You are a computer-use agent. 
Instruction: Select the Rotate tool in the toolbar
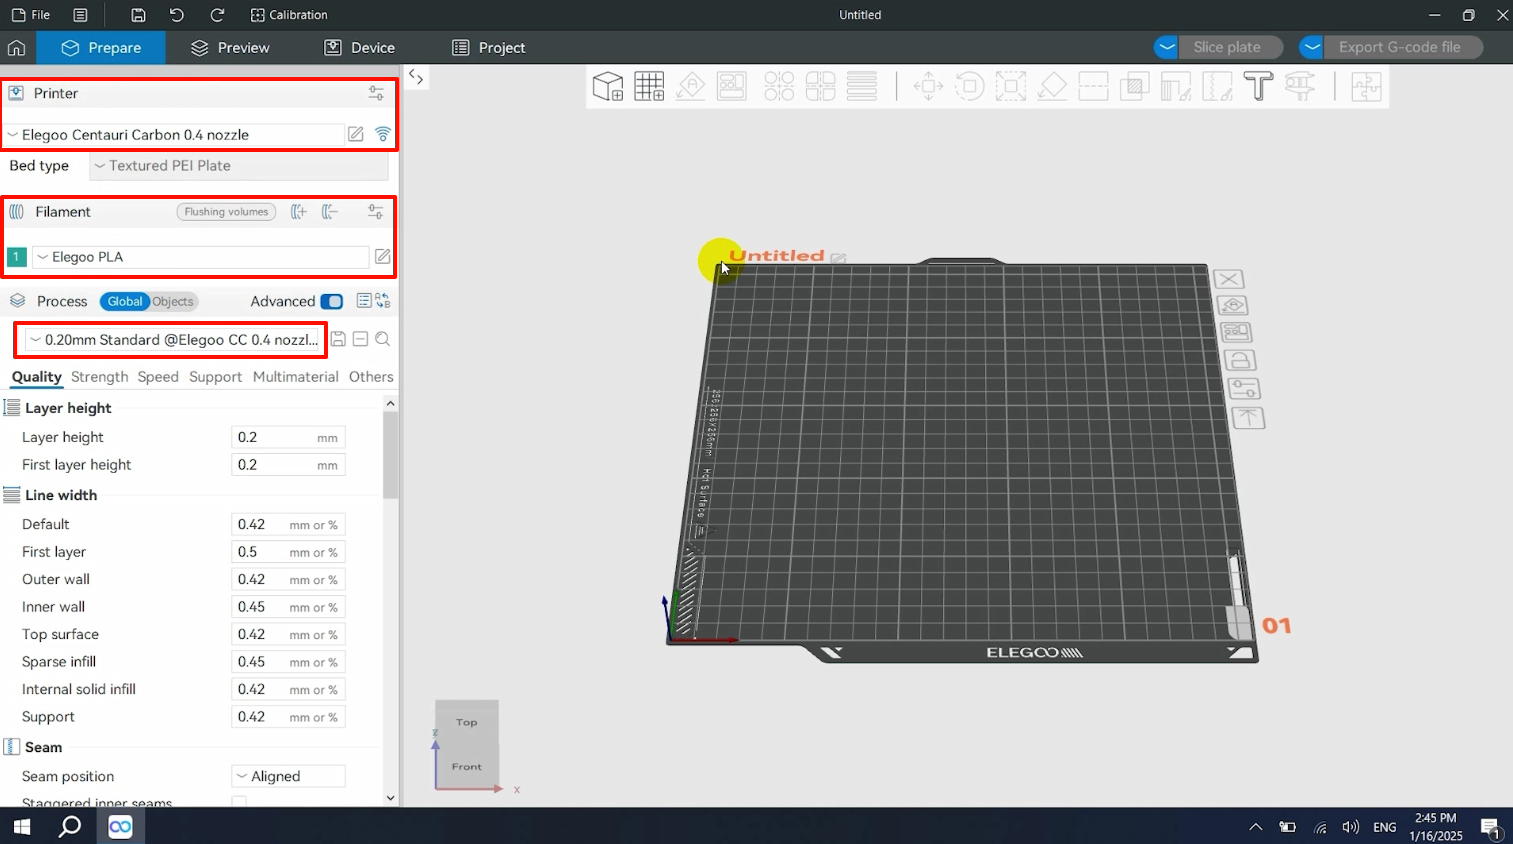(970, 86)
